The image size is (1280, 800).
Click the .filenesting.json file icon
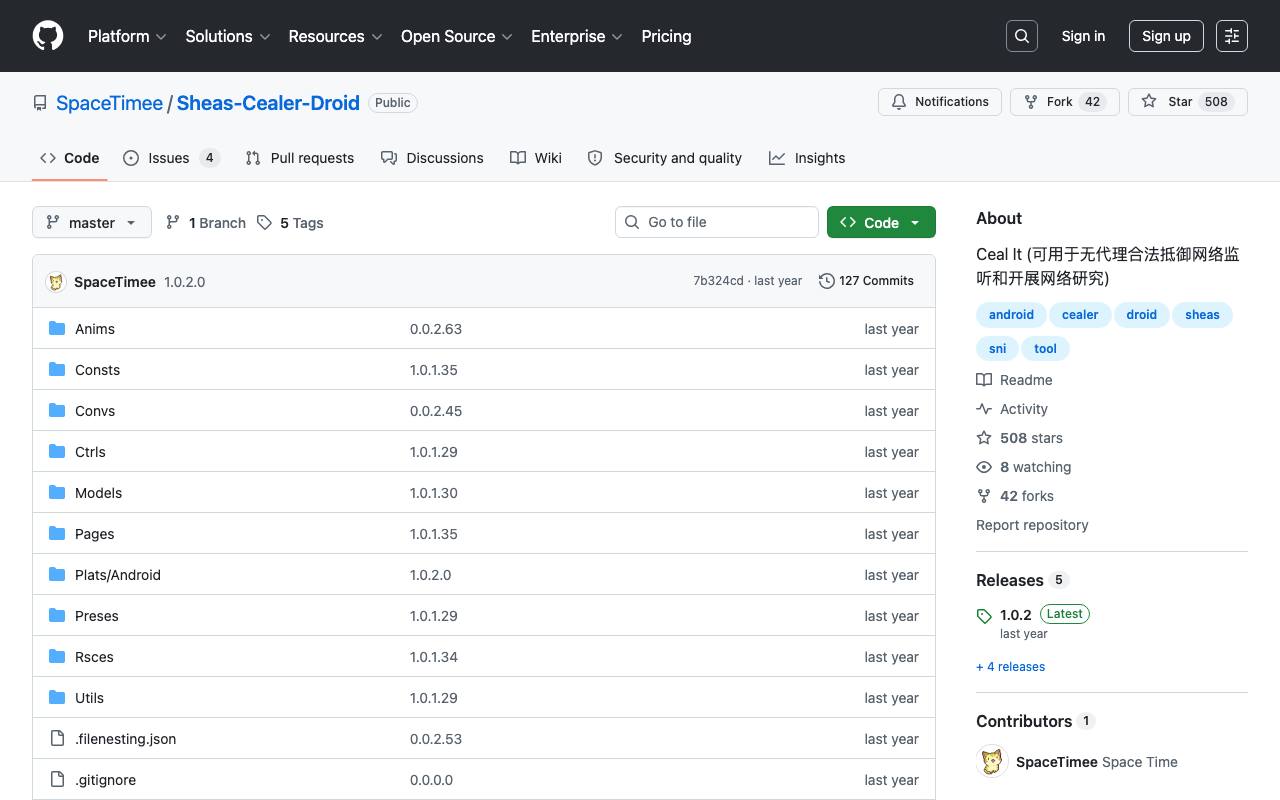point(57,738)
